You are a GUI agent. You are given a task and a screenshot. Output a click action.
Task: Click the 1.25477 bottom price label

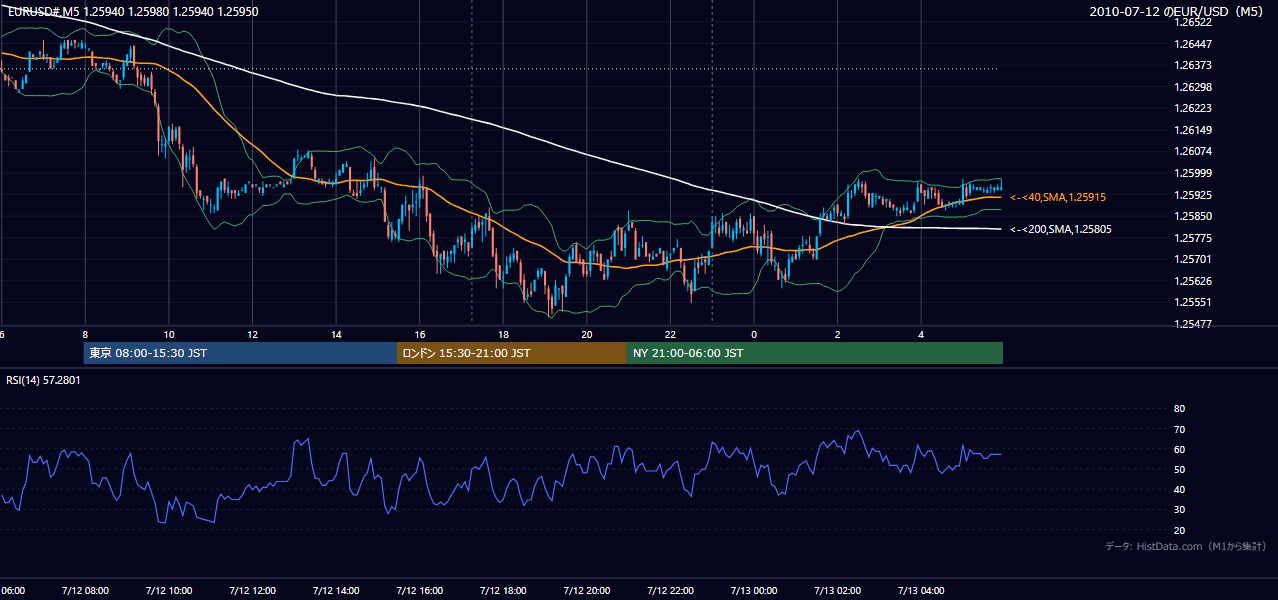1194,324
